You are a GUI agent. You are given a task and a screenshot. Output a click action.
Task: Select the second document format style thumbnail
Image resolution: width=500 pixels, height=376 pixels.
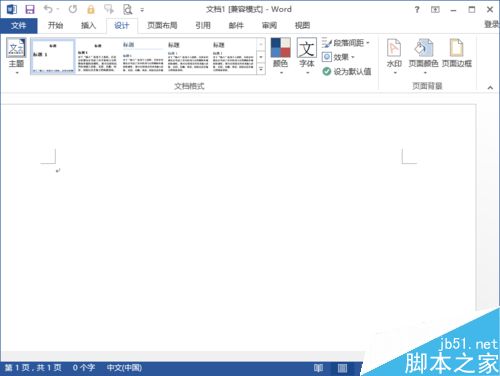tap(97, 56)
